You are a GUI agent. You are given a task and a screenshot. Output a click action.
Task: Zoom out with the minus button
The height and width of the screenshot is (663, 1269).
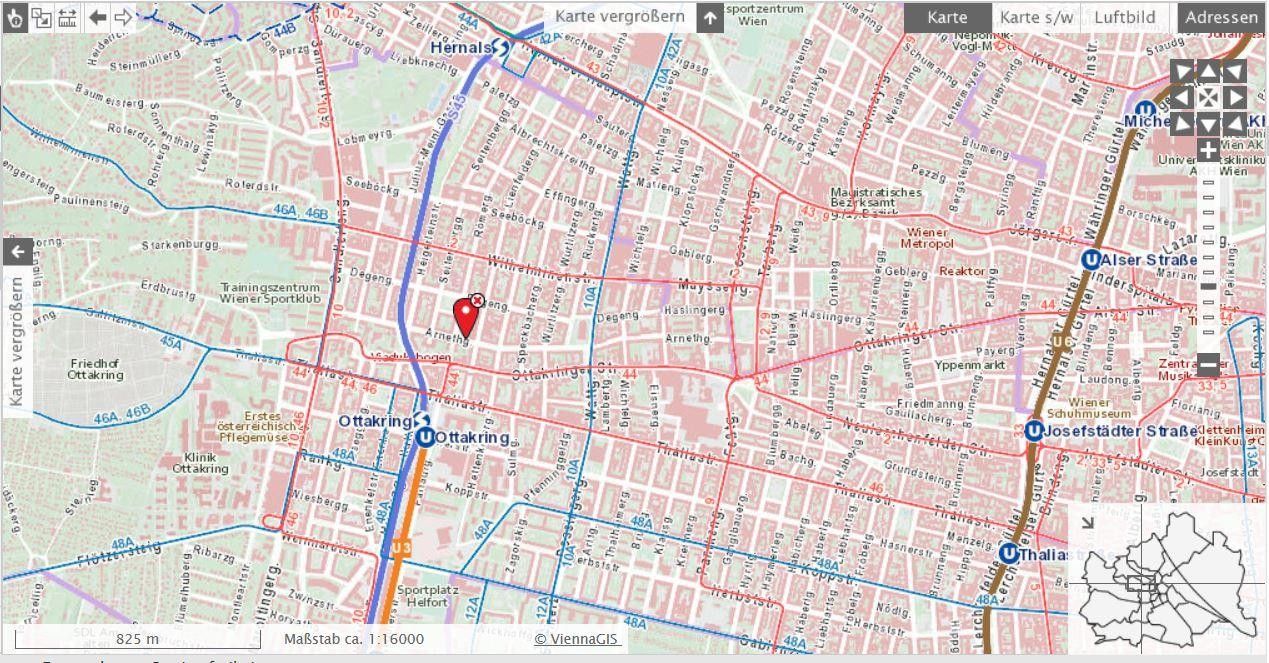tap(1209, 365)
